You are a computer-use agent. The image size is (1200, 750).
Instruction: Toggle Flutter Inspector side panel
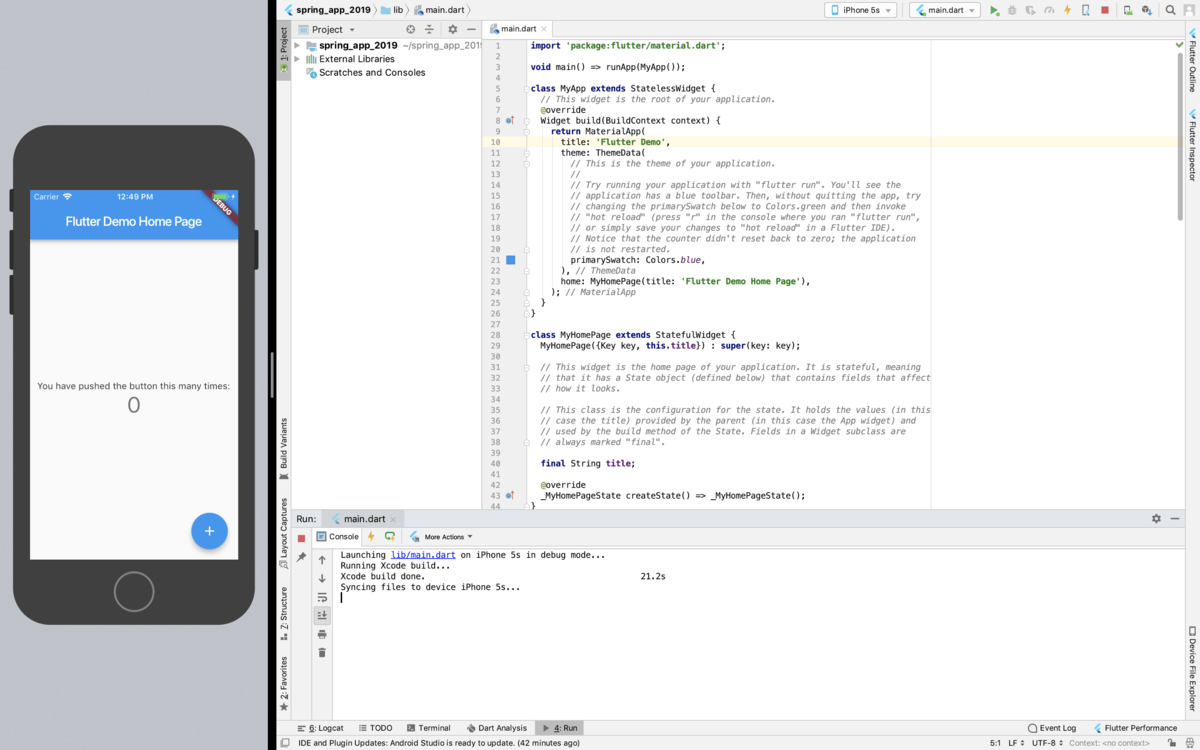[x=1192, y=146]
